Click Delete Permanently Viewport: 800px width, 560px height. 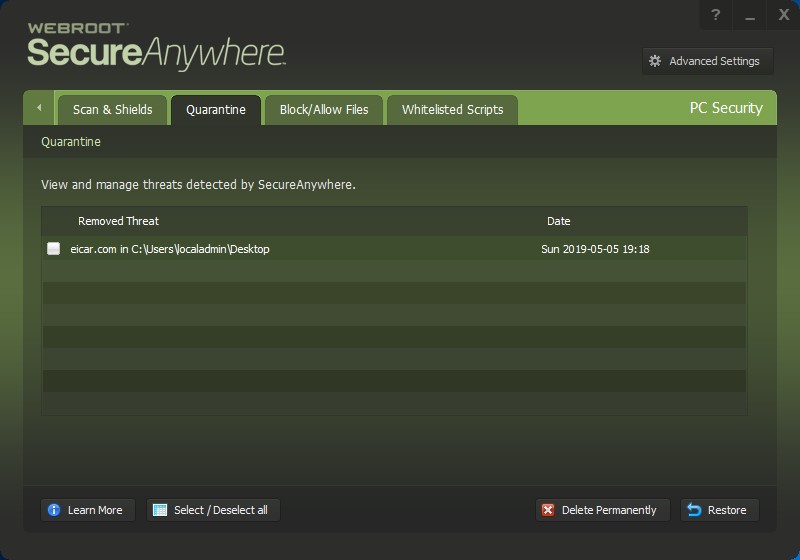pos(602,510)
